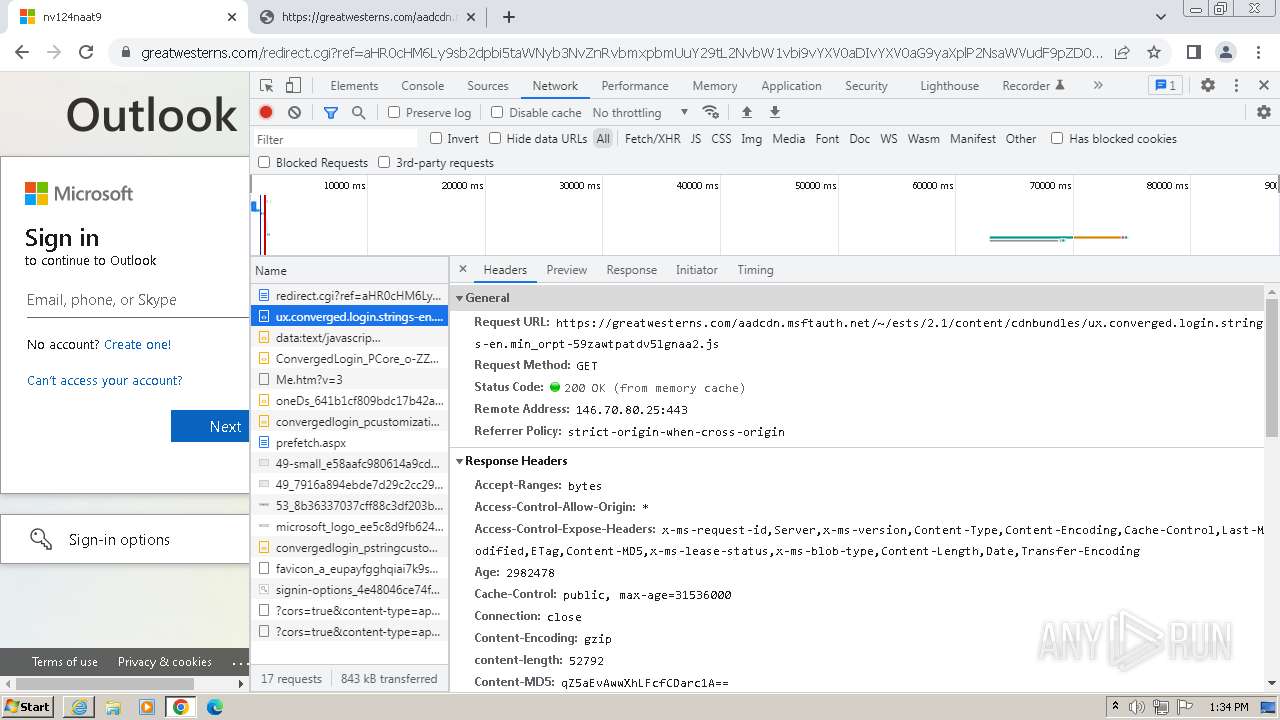The image size is (1280, 720).
Task: Switch to the Sources tab
Action: (x=488, y=86)
